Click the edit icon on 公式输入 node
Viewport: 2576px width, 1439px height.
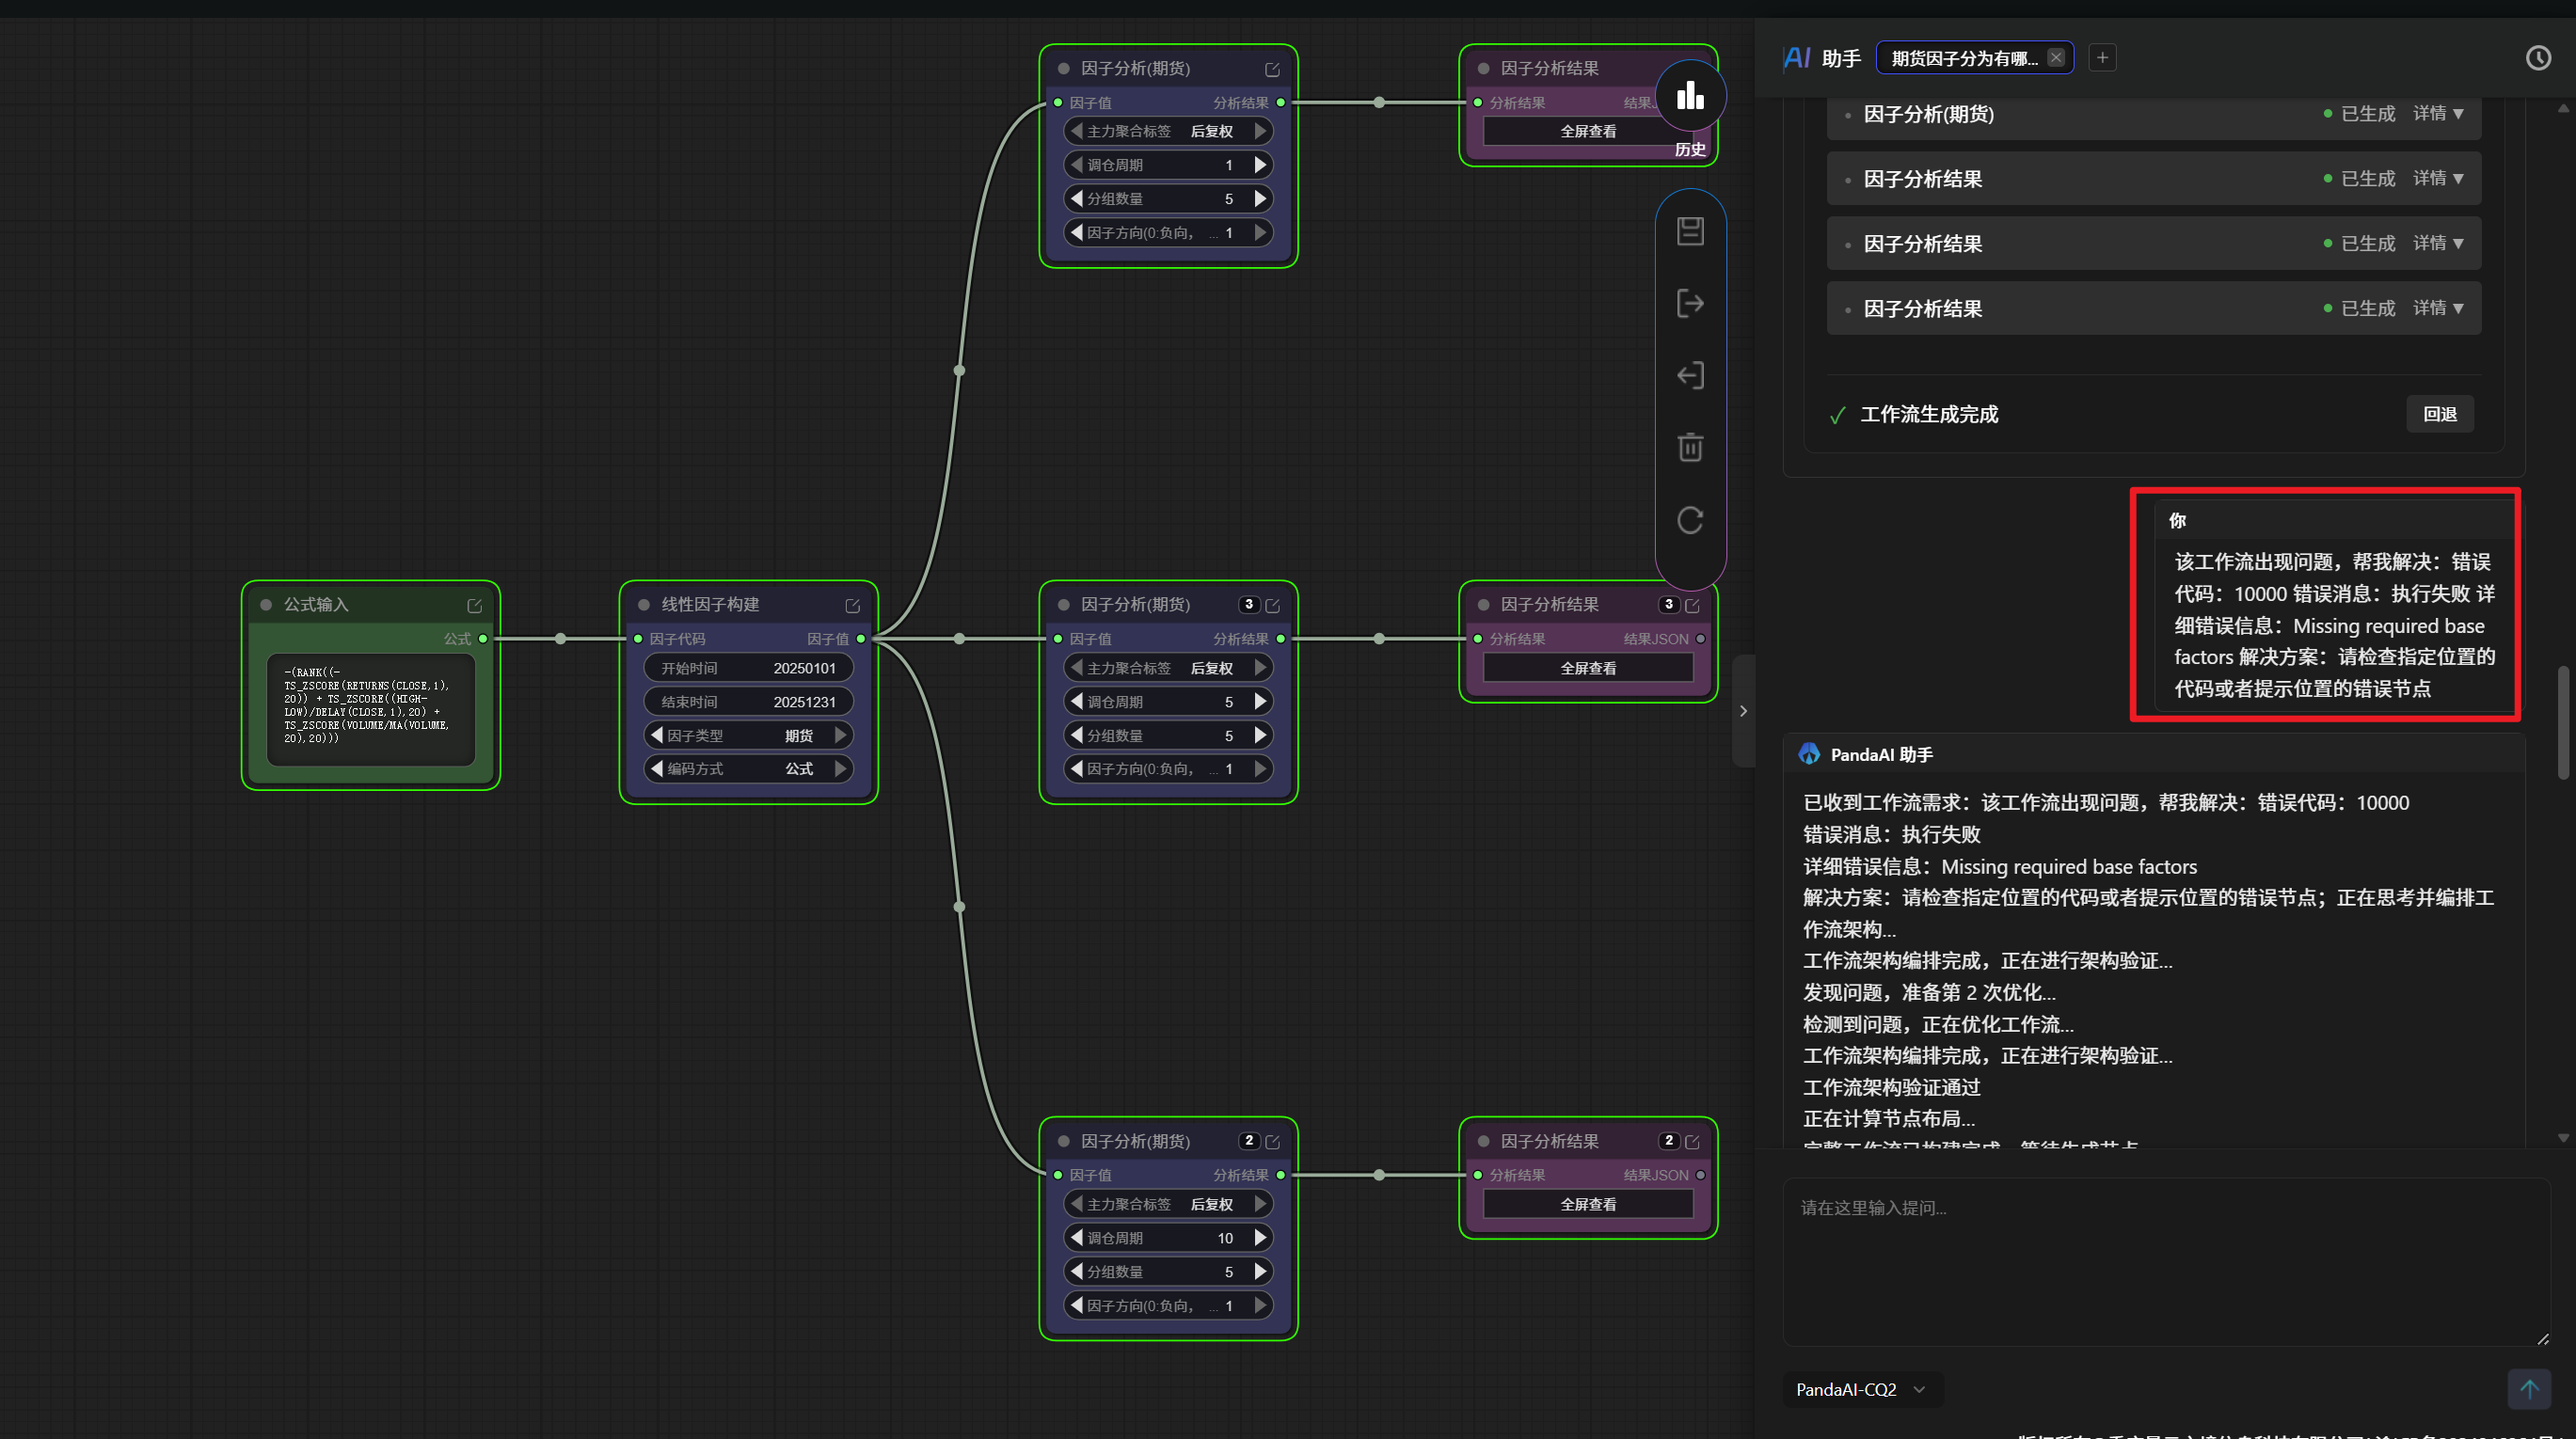[475, 605]
